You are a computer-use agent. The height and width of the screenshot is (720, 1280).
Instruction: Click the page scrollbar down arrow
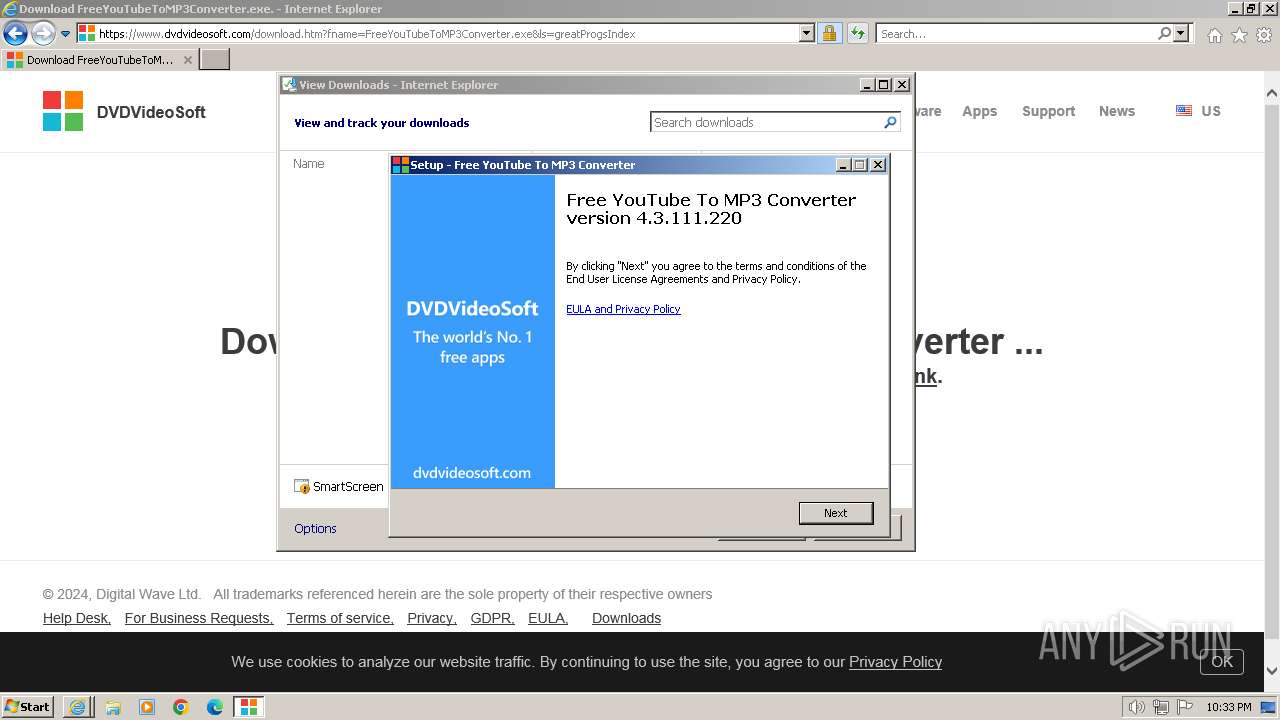coord(1272,671)
